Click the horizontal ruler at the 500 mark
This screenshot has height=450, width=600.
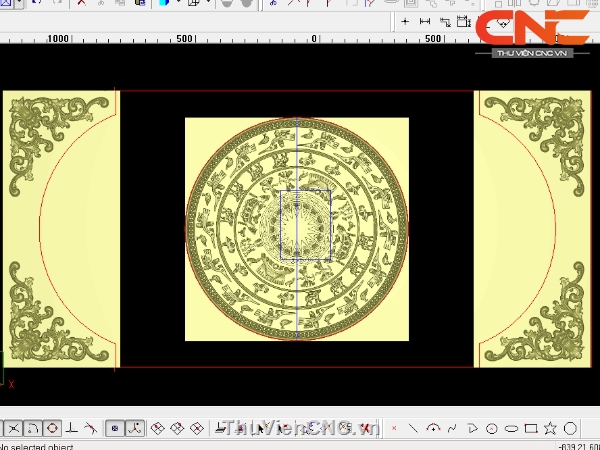point(184,39)
